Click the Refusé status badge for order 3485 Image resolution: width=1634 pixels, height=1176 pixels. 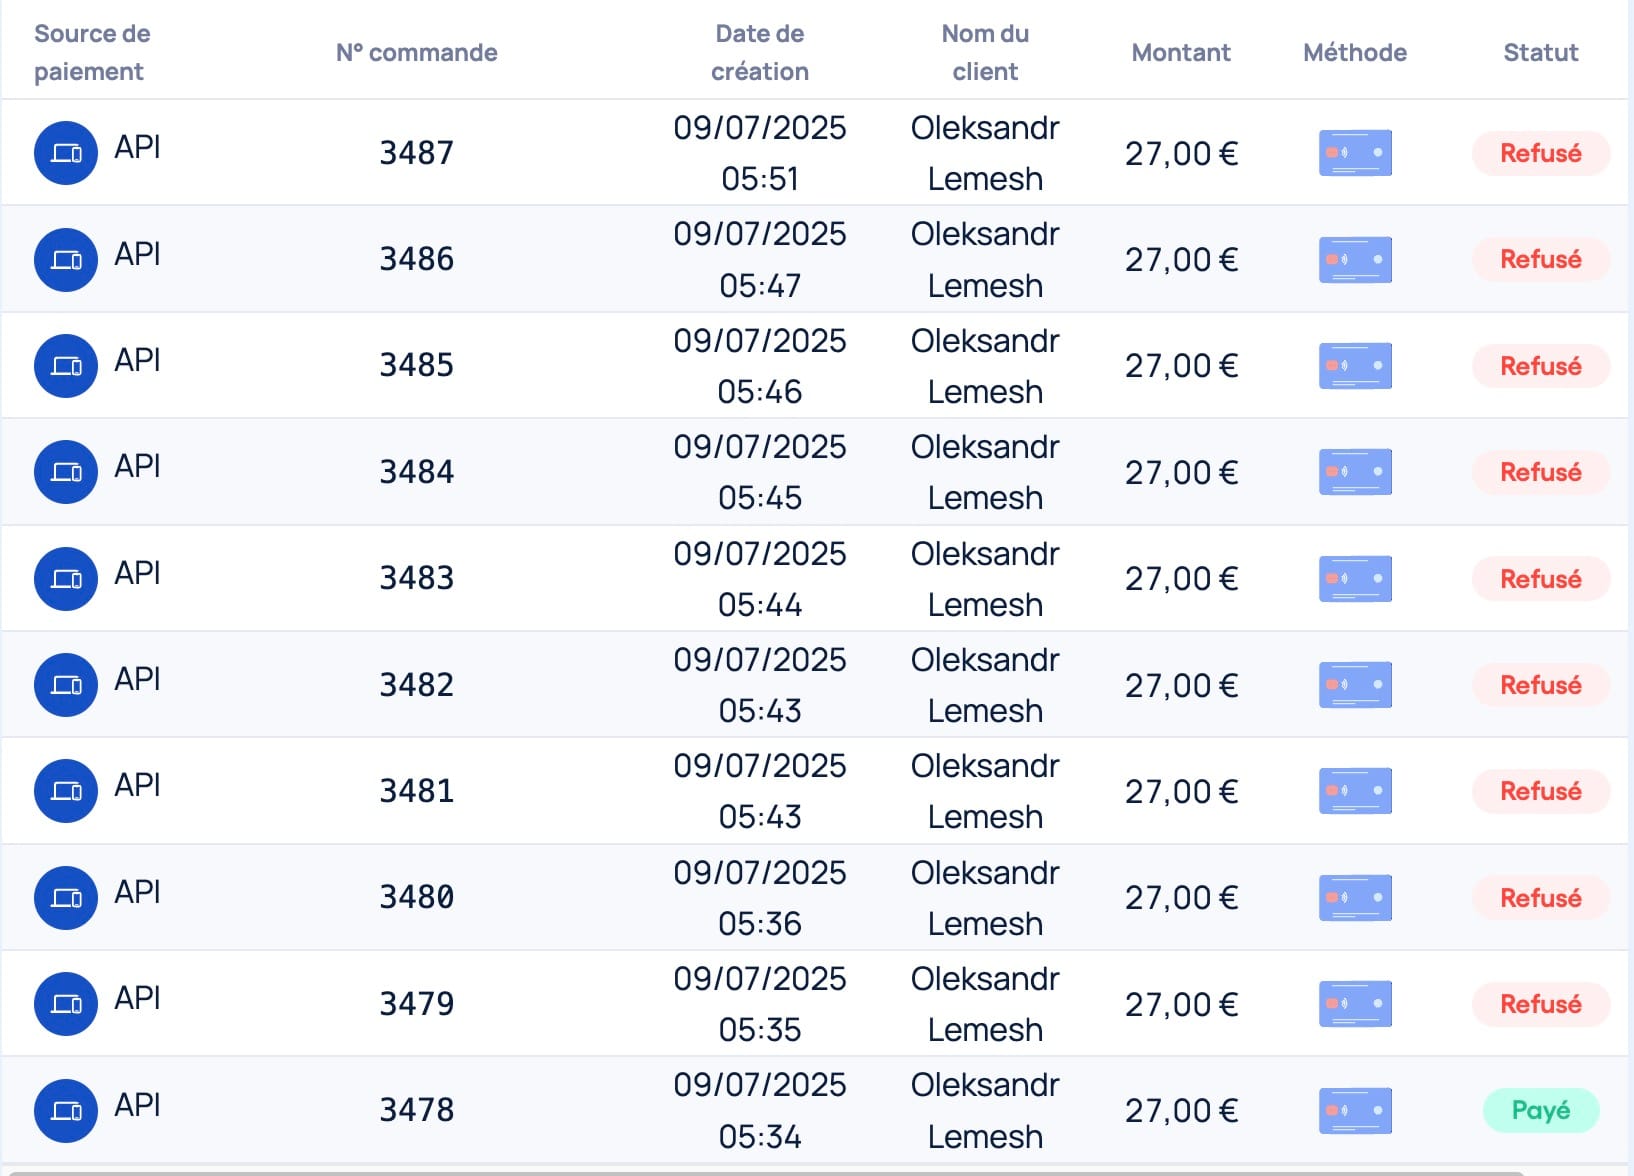tap(1541, 366)
